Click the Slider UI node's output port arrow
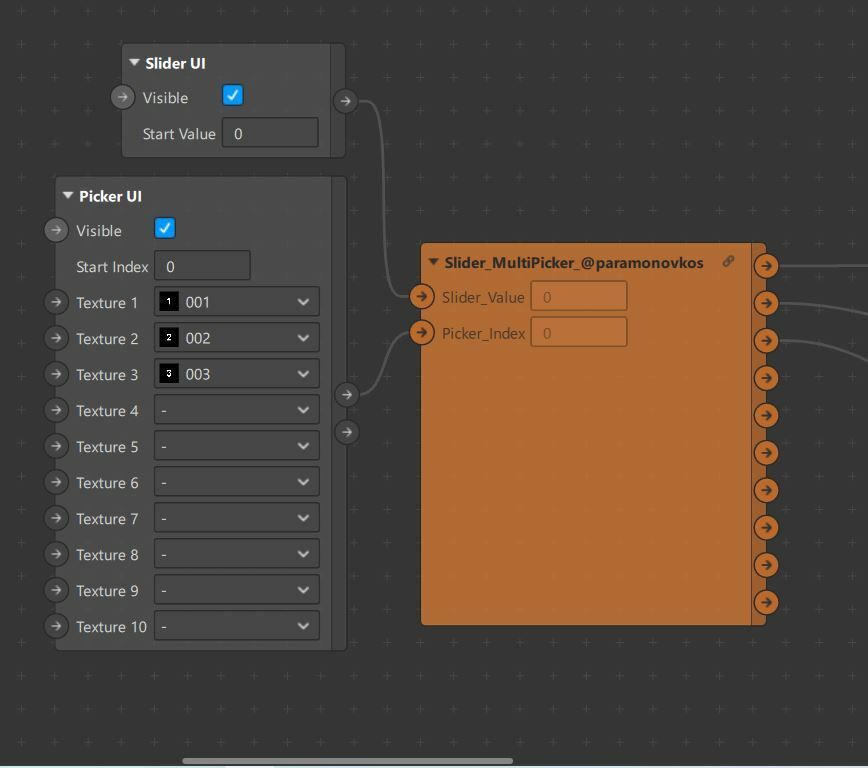Screen dimensions: 868x768 [x=345, y=101]
